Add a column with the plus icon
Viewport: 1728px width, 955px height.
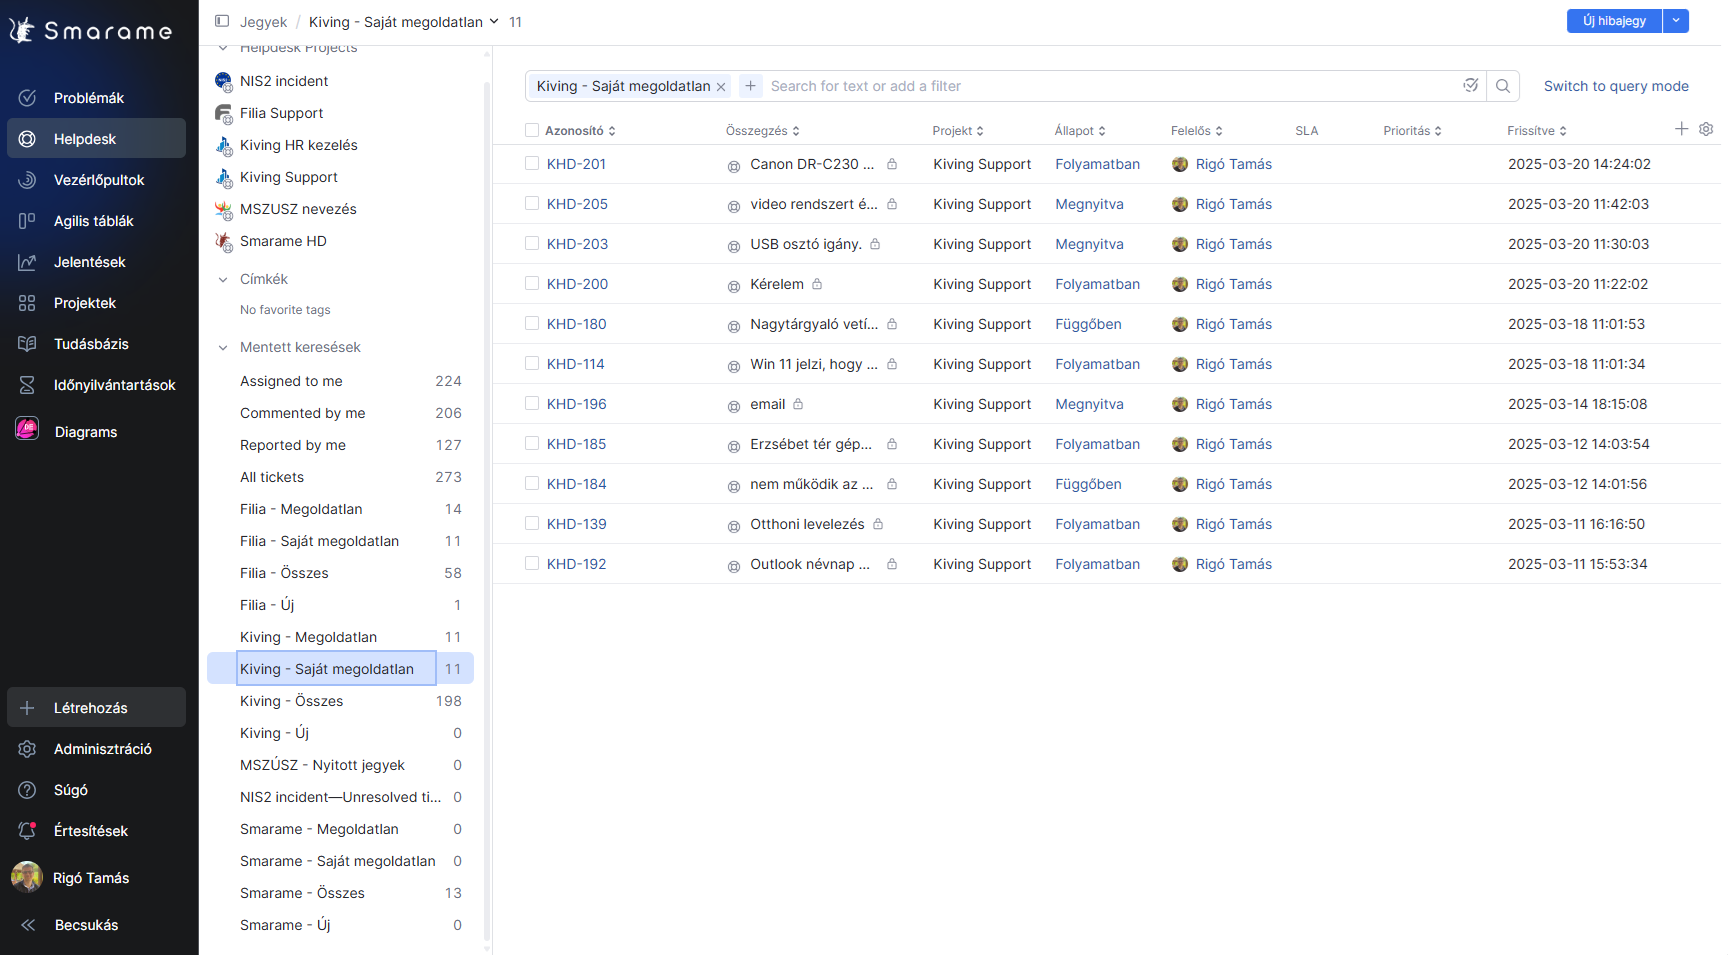pyautogui.click(x=1681, y=129)
